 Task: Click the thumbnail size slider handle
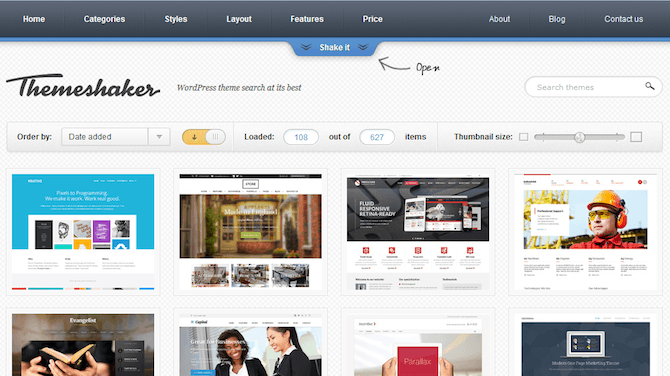click(579, 137)
